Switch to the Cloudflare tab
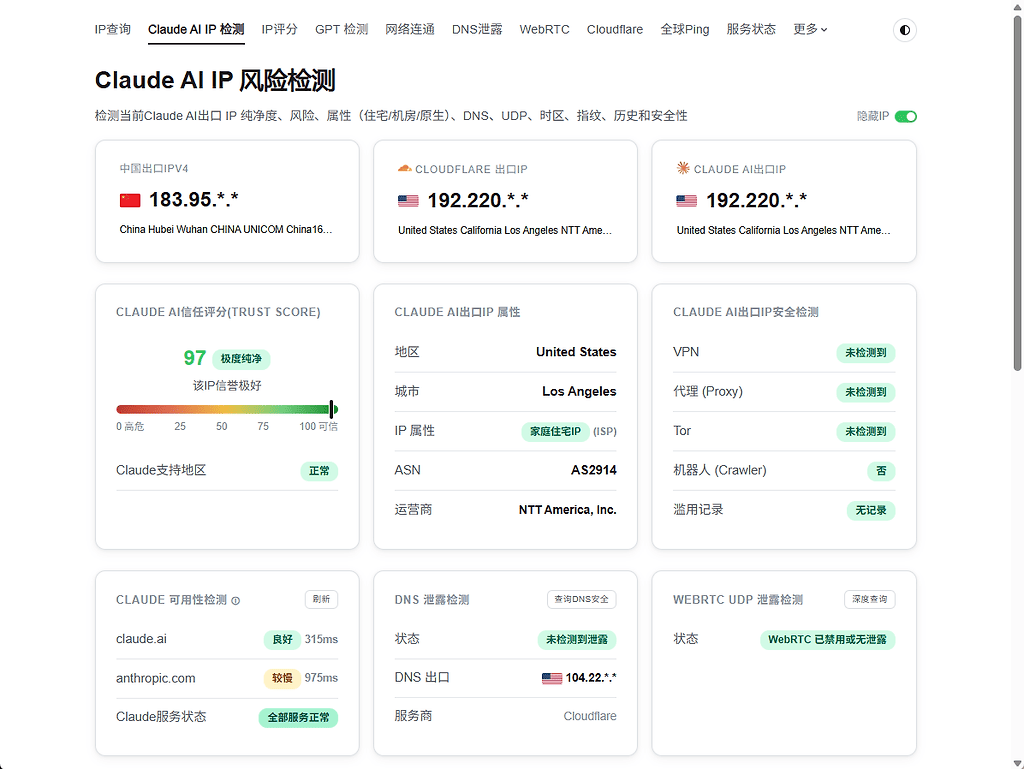 tap(615, 29)
